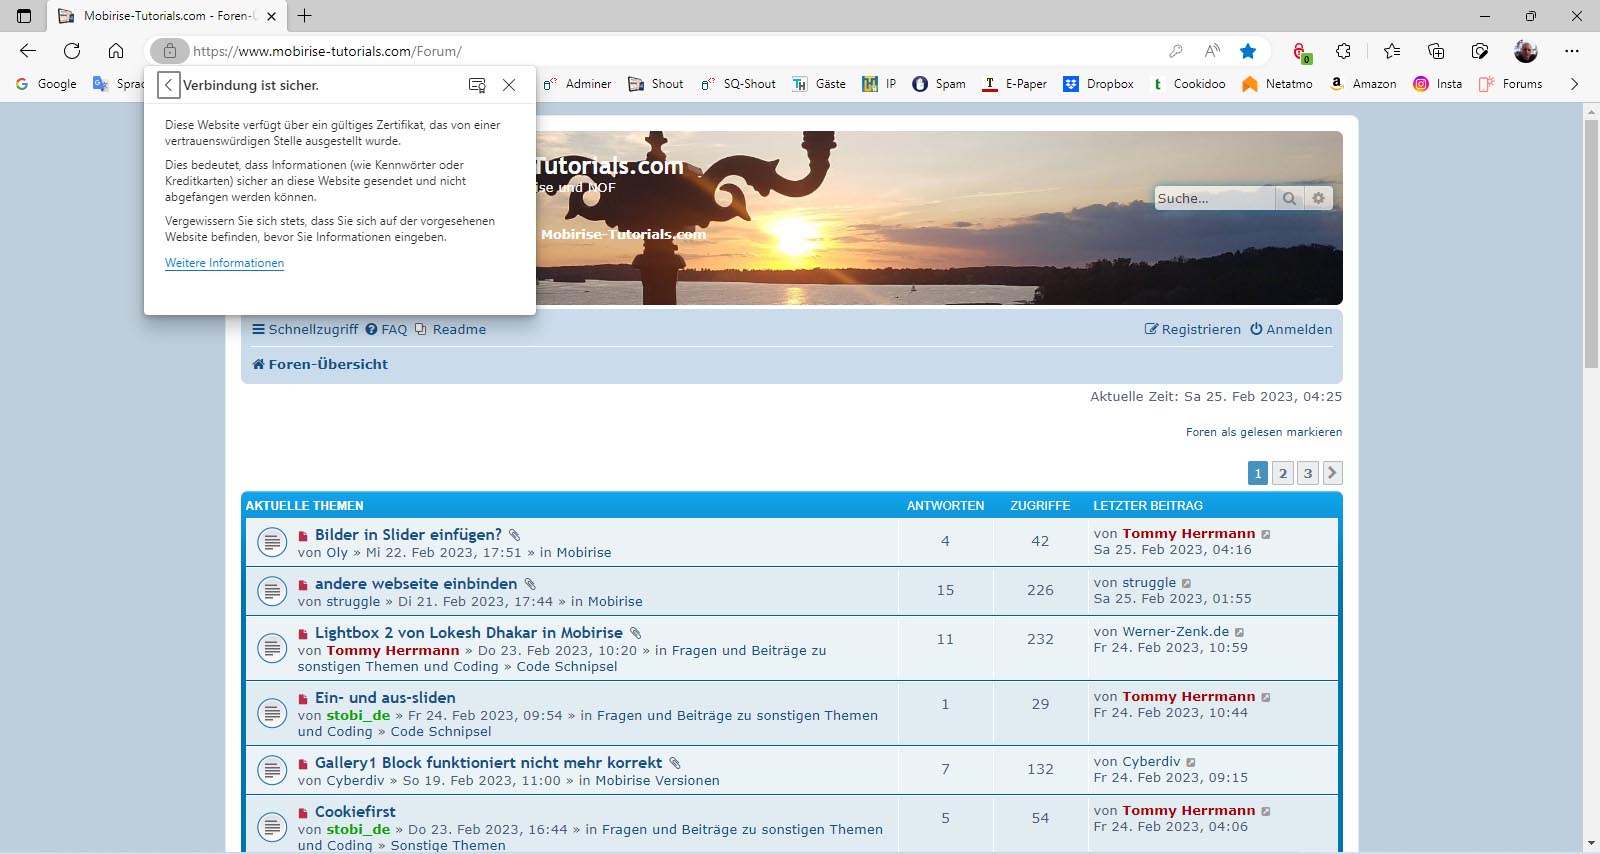The width and height of the screenshot is (1600, 854).
Task: Open the Dropbox bookmark
Action: tap(1099, 84)
